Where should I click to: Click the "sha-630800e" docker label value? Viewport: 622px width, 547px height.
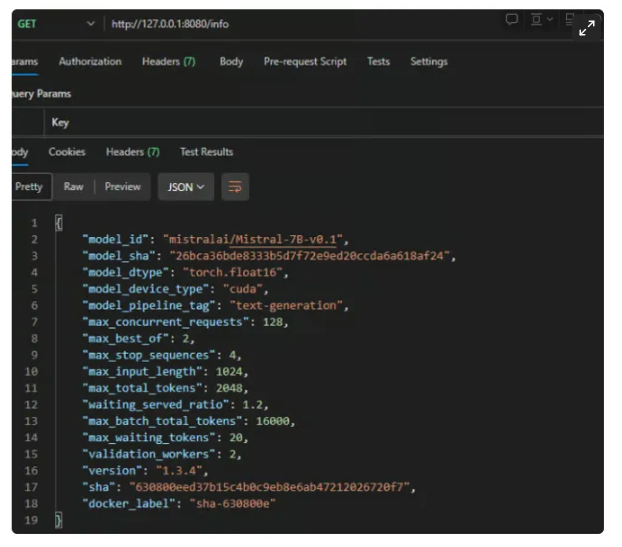click(232, 504)
